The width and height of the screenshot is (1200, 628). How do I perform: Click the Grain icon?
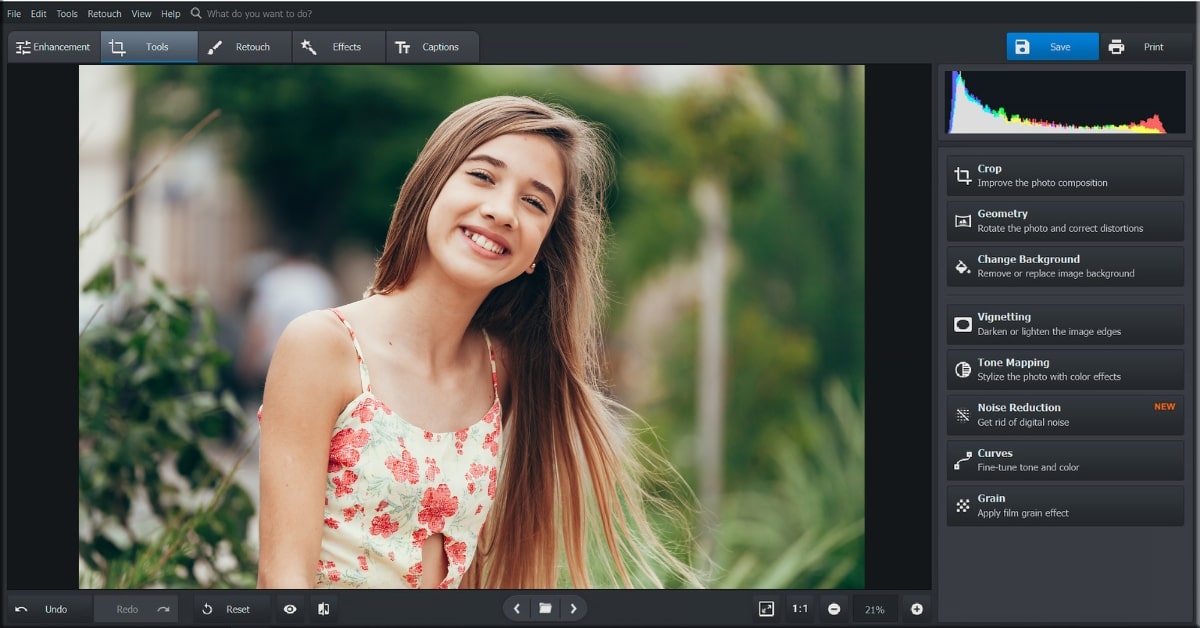pyautogui.click(x=962, y=506)
